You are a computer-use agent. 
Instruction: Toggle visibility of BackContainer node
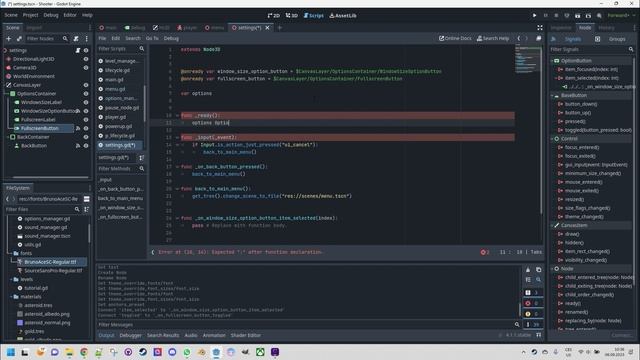[x=86, y=137]
